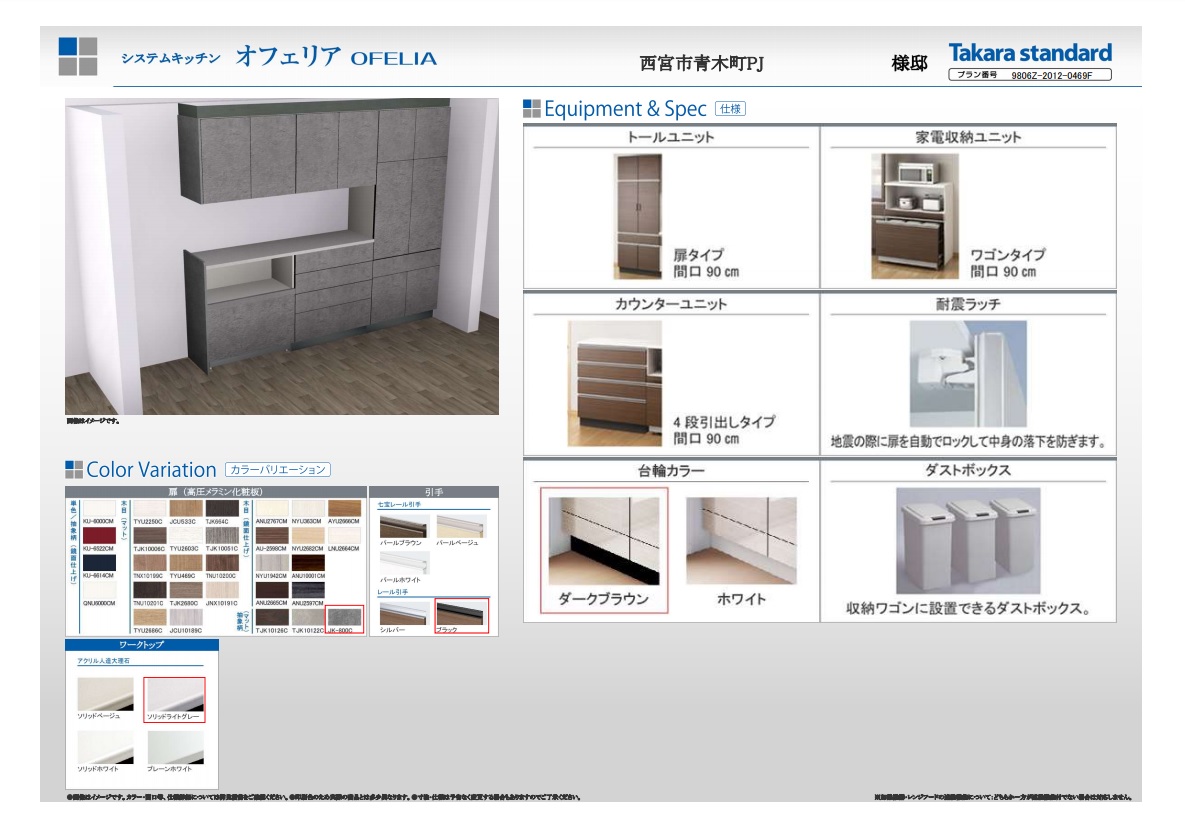This screenshot has height=833, width=1185.
Task: Click the 仕様 tag next to Equipment & Spec
Action: [730, 109]
